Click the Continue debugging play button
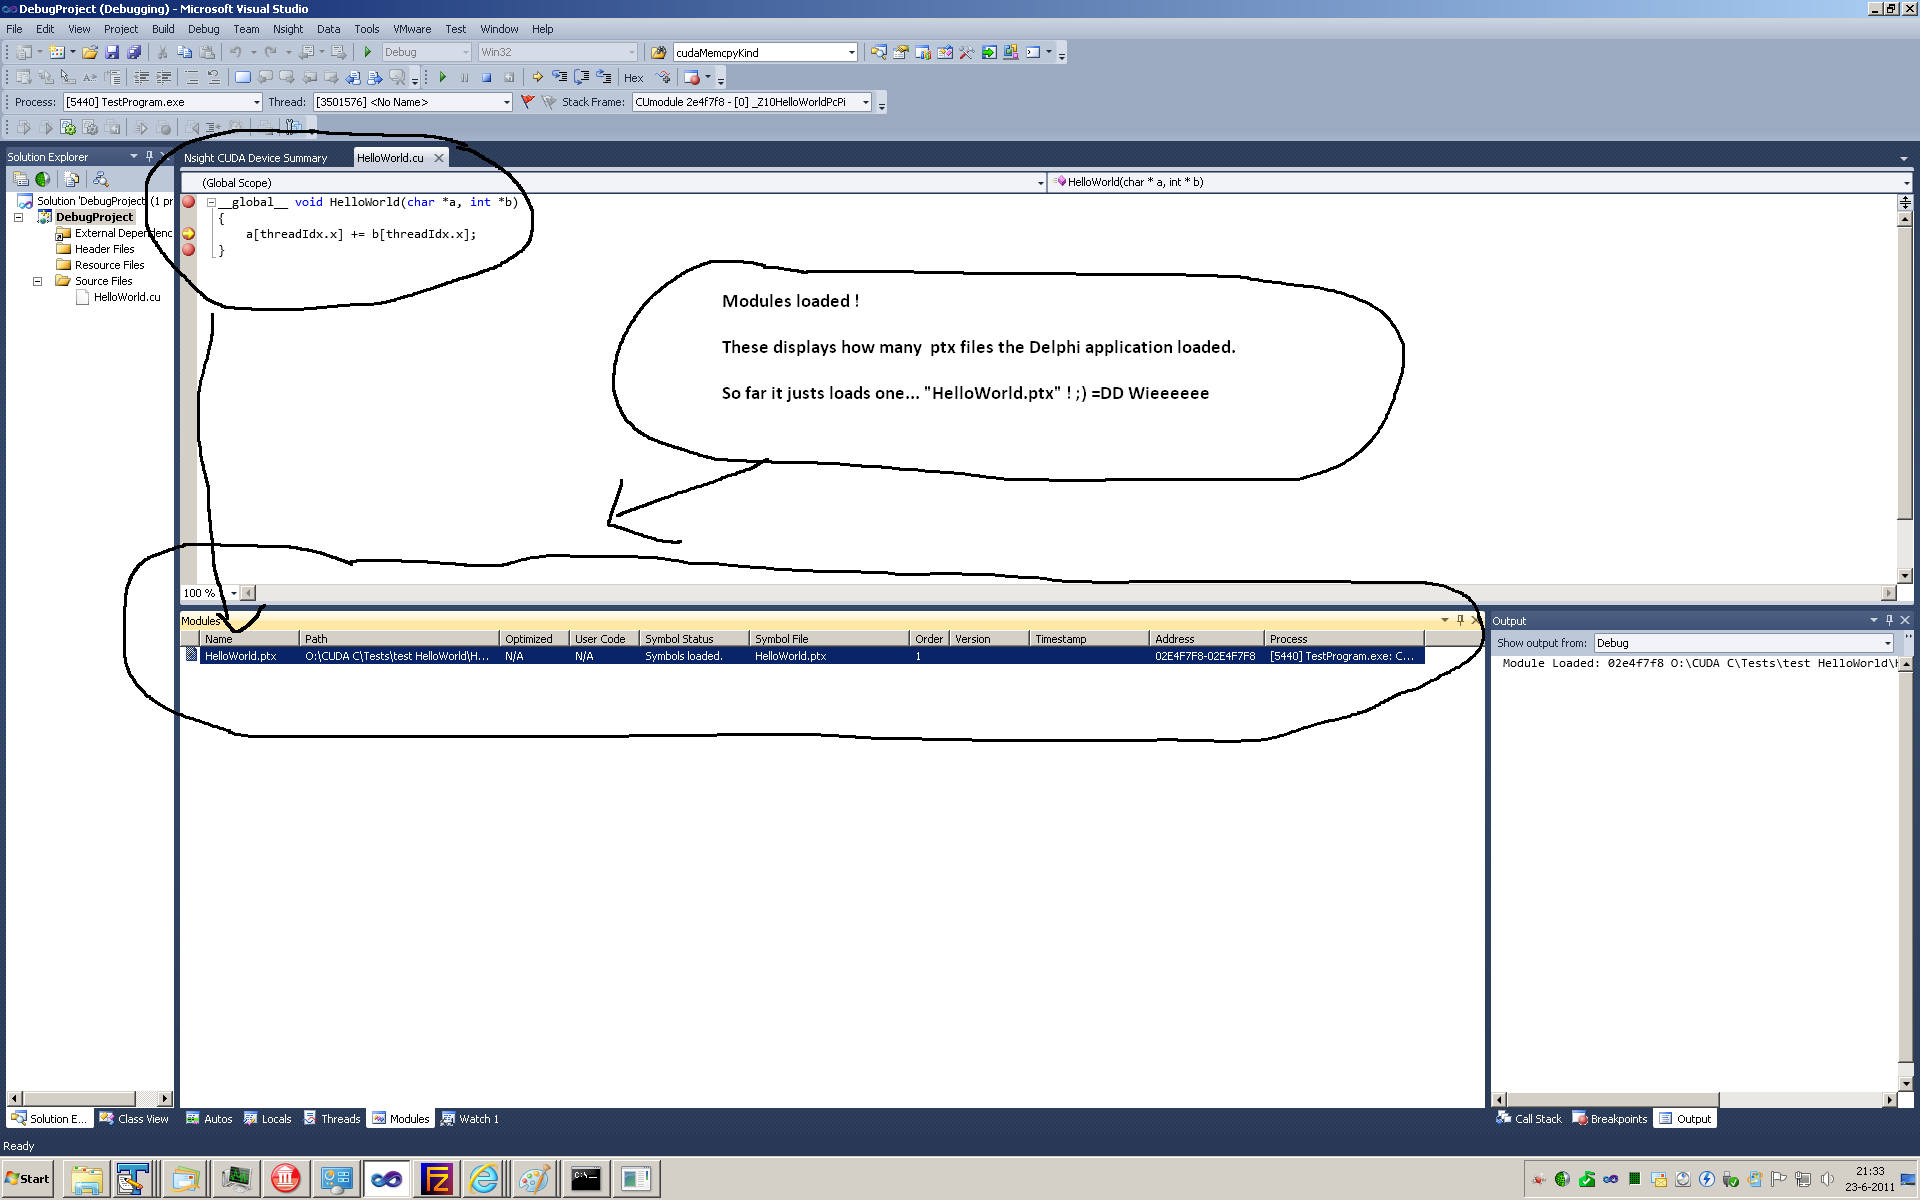Viewport: 1920px width, 1200px height. tap(442, 77)
